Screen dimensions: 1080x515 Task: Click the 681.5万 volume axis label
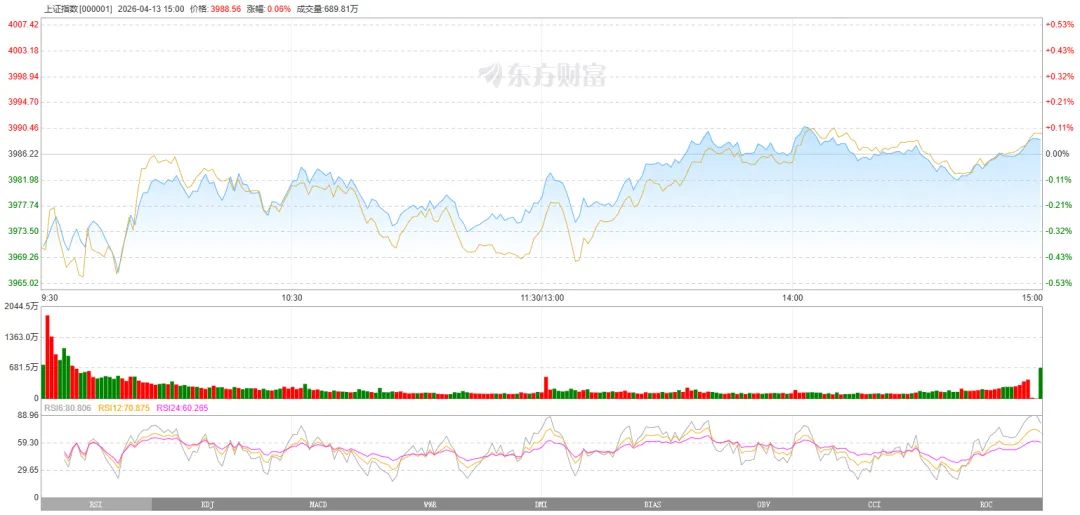(24, 368)
